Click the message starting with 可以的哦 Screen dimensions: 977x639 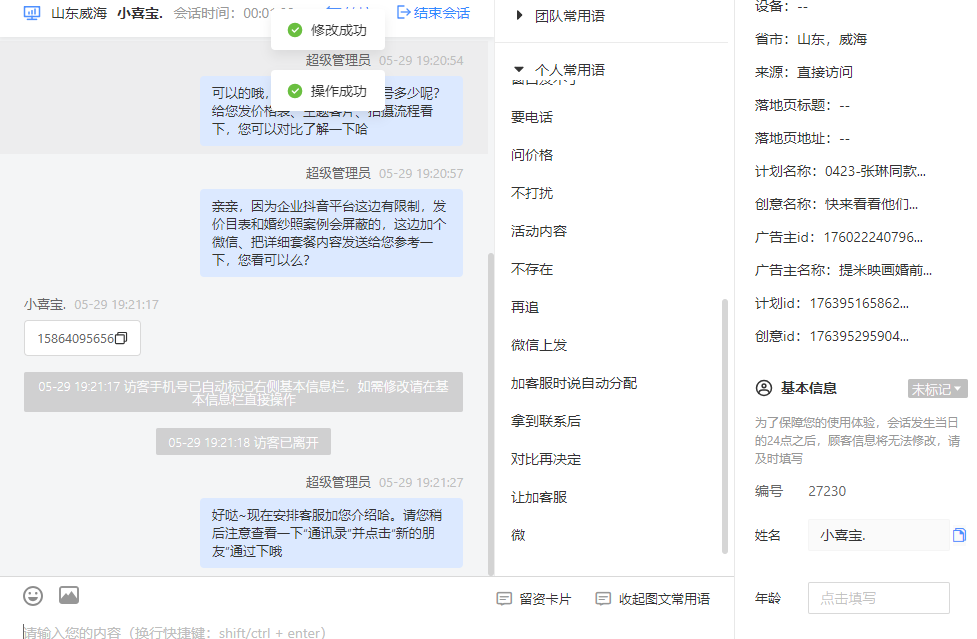tap(331, 111)
